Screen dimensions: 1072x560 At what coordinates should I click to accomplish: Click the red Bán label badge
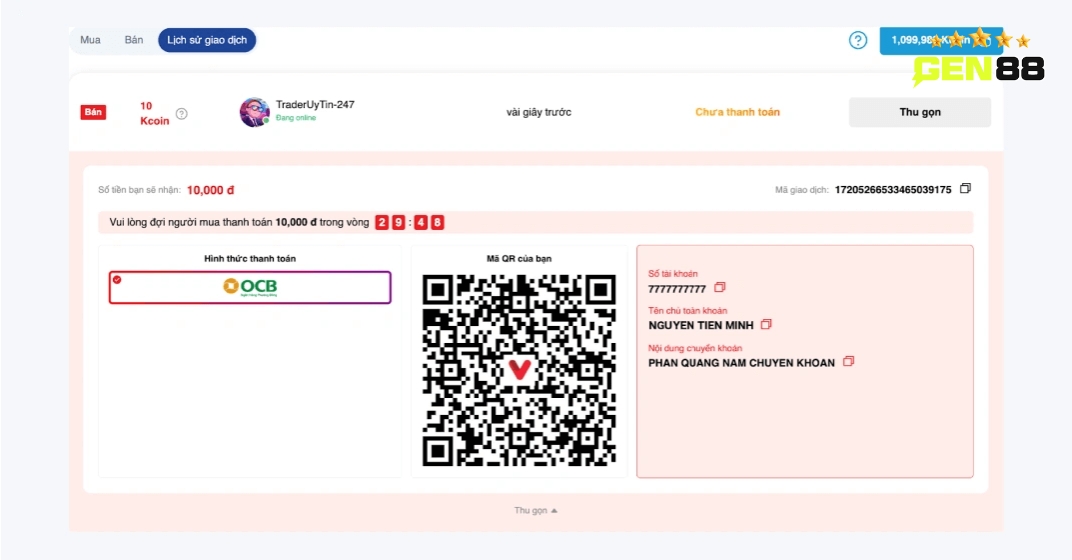coord(93,112)
